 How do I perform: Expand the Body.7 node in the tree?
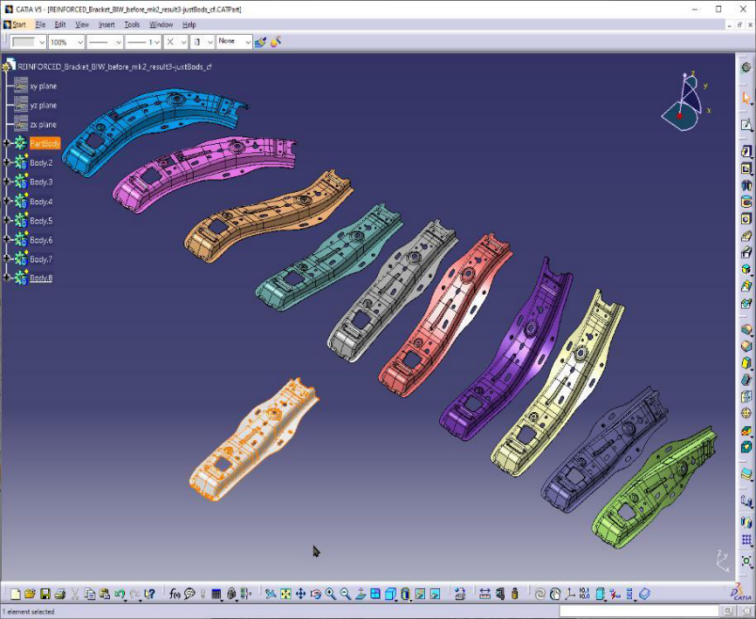[x=6, y=259]
